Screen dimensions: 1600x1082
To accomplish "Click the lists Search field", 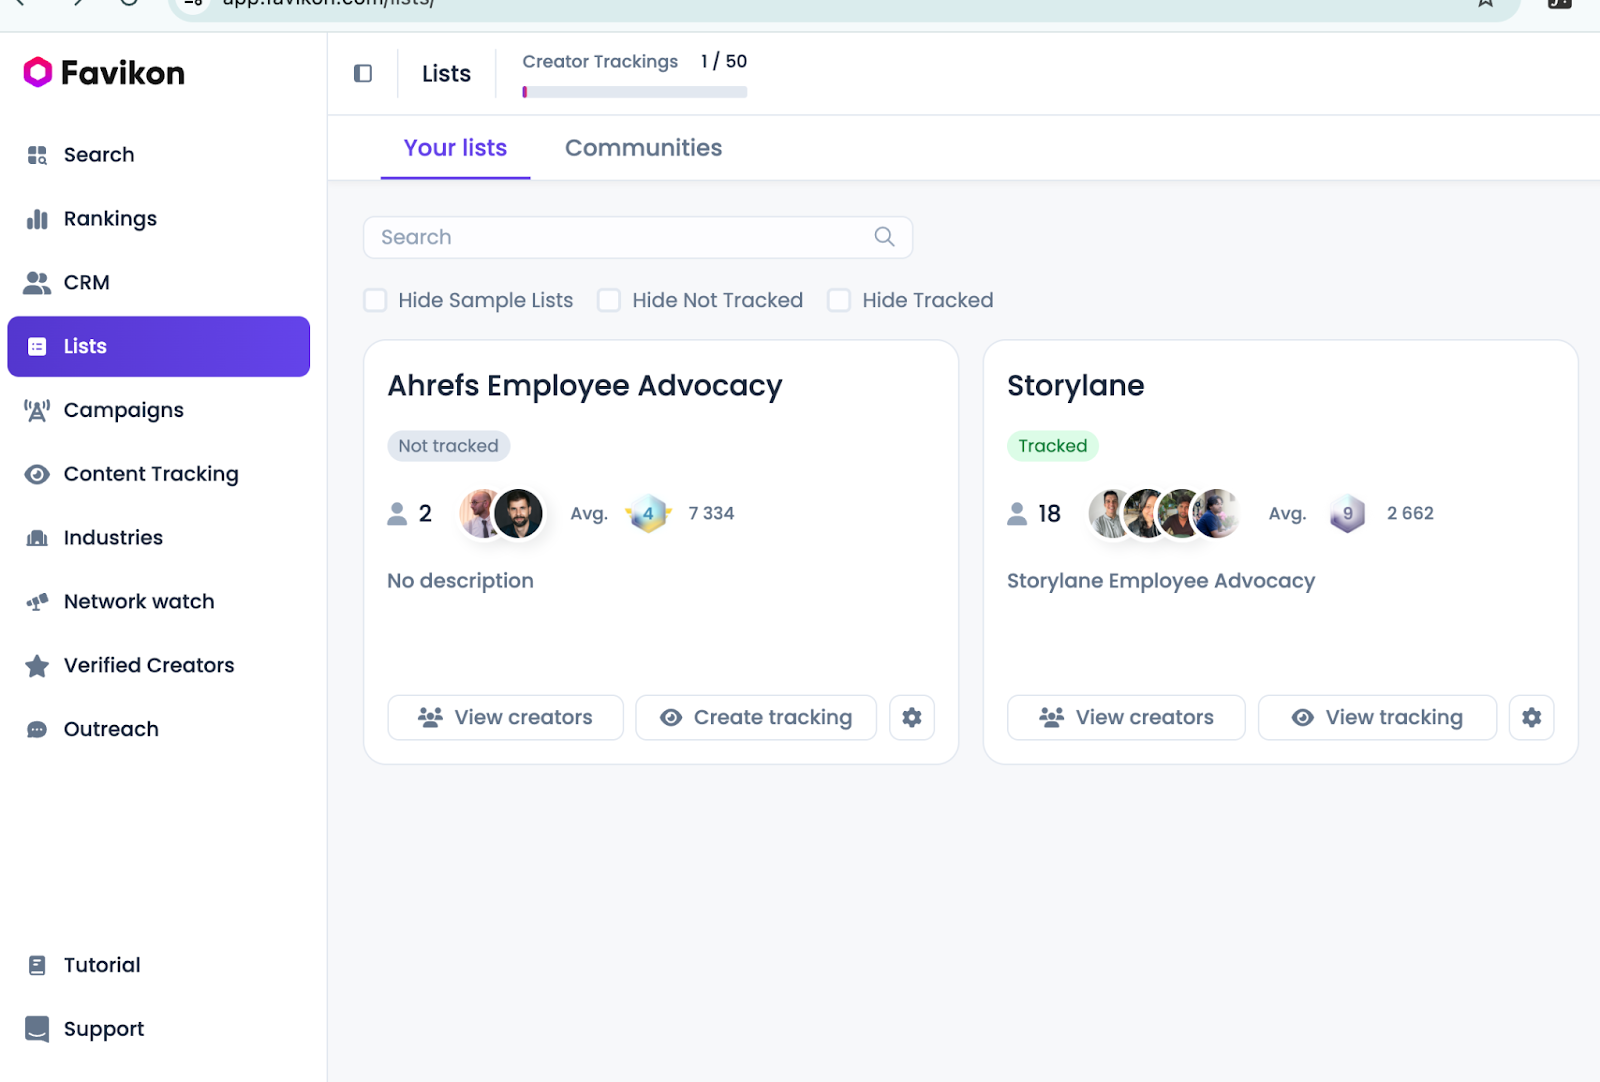I will 638,237.
